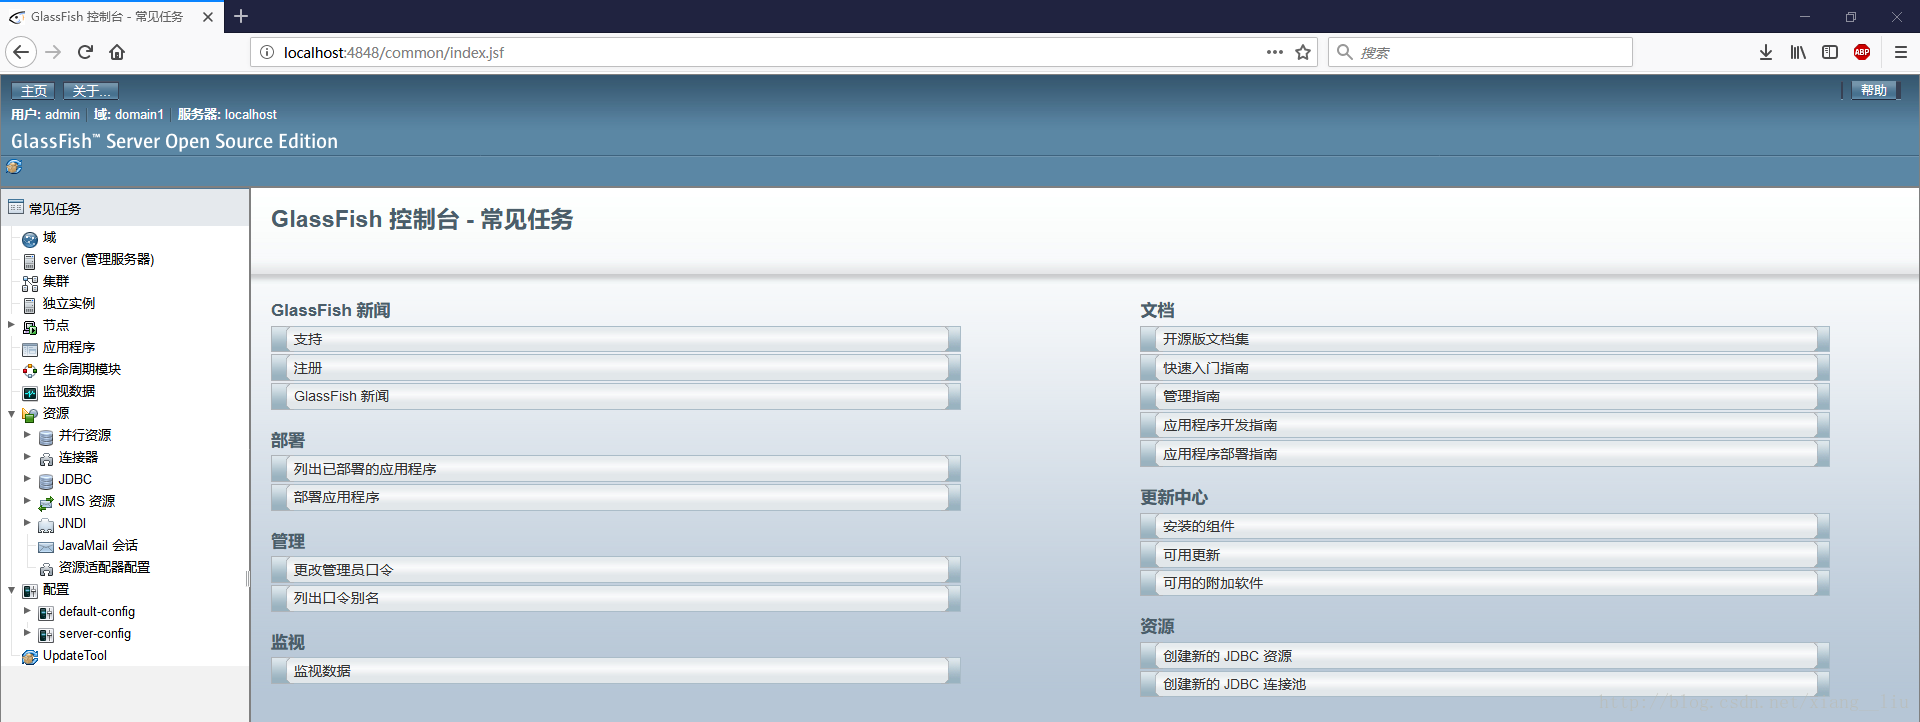Viewport: 1920px width, 722px height.
Task: Click the server-config icon
Action: [46, 635]
